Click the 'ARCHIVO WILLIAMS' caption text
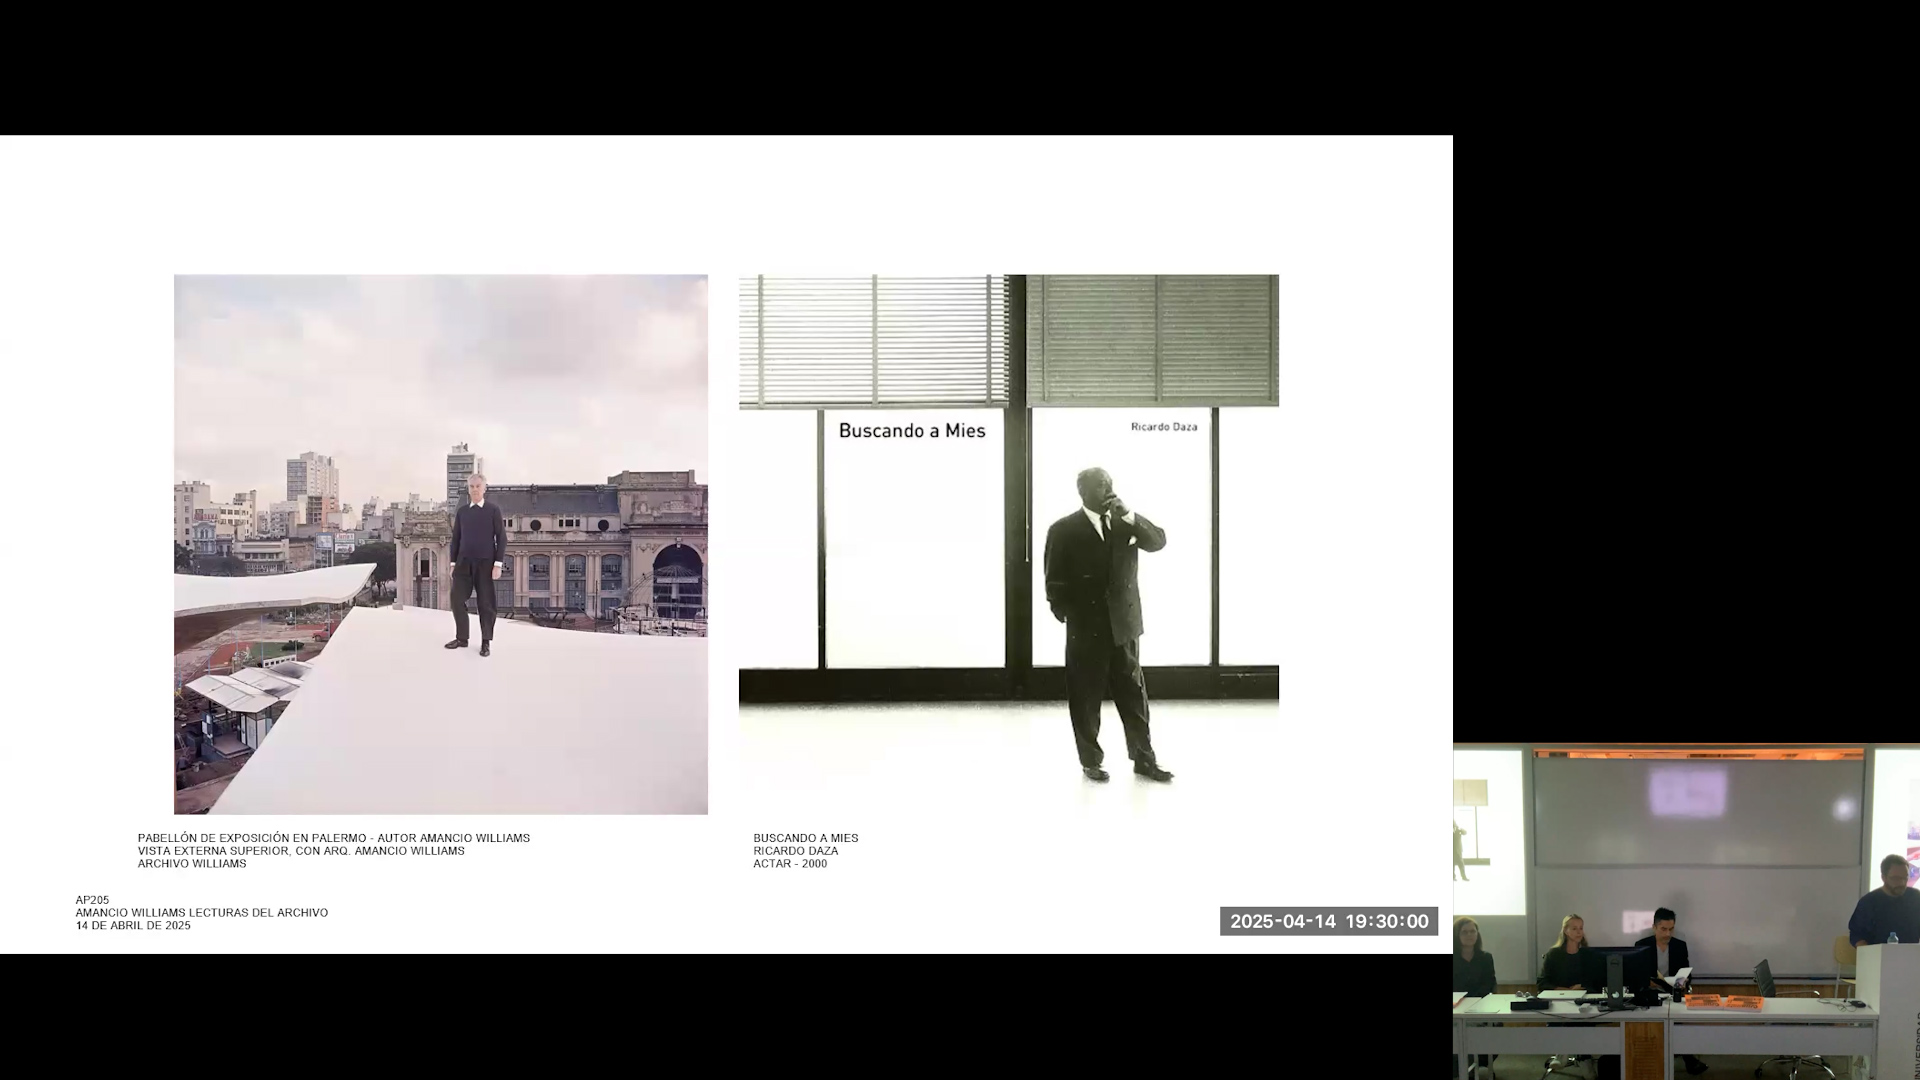Screen dimensions: 1920x1080 191,864
